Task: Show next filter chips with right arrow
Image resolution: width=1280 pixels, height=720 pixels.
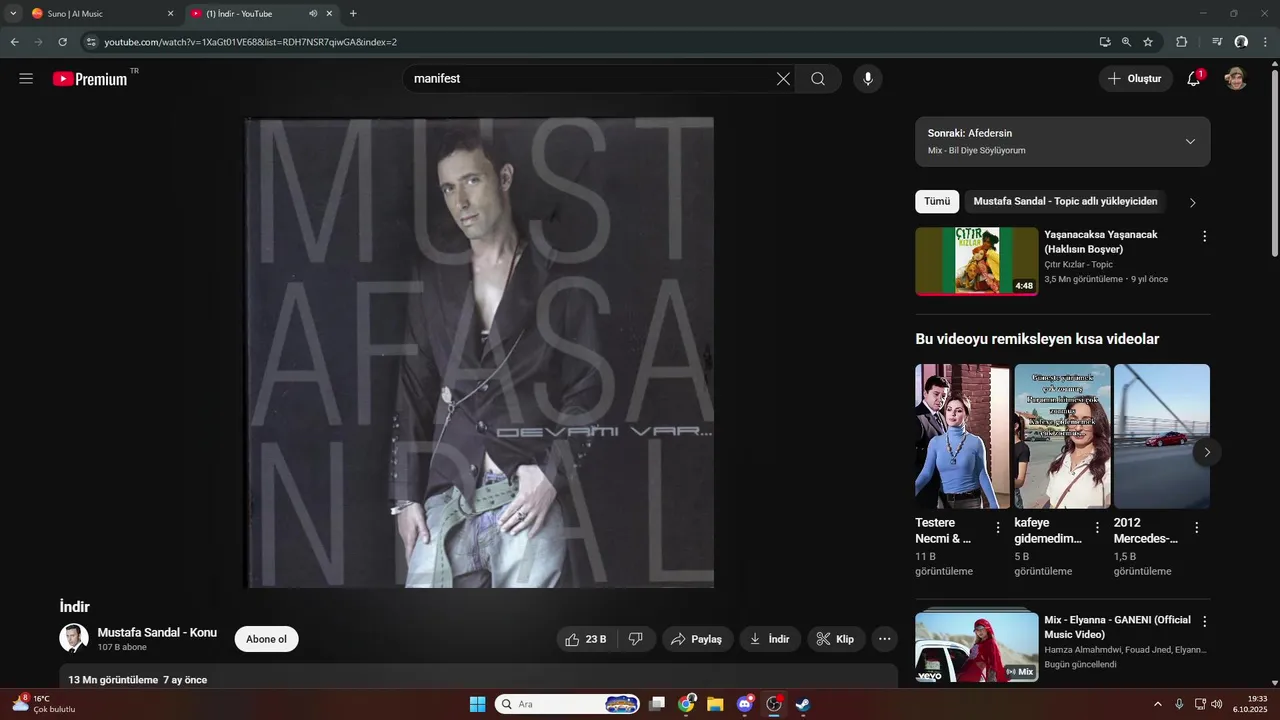Action: tap(1192, 202)
